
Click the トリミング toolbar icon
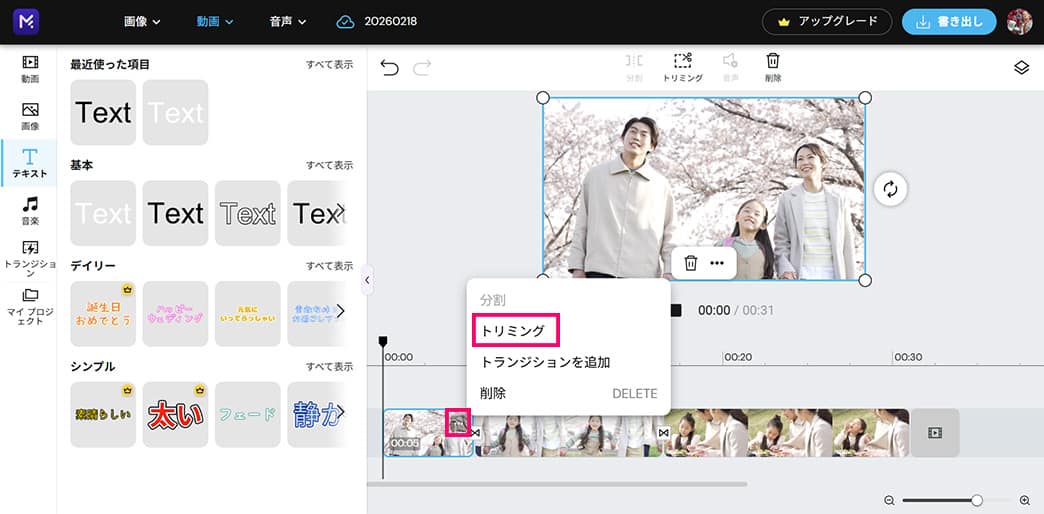point(682,67)
